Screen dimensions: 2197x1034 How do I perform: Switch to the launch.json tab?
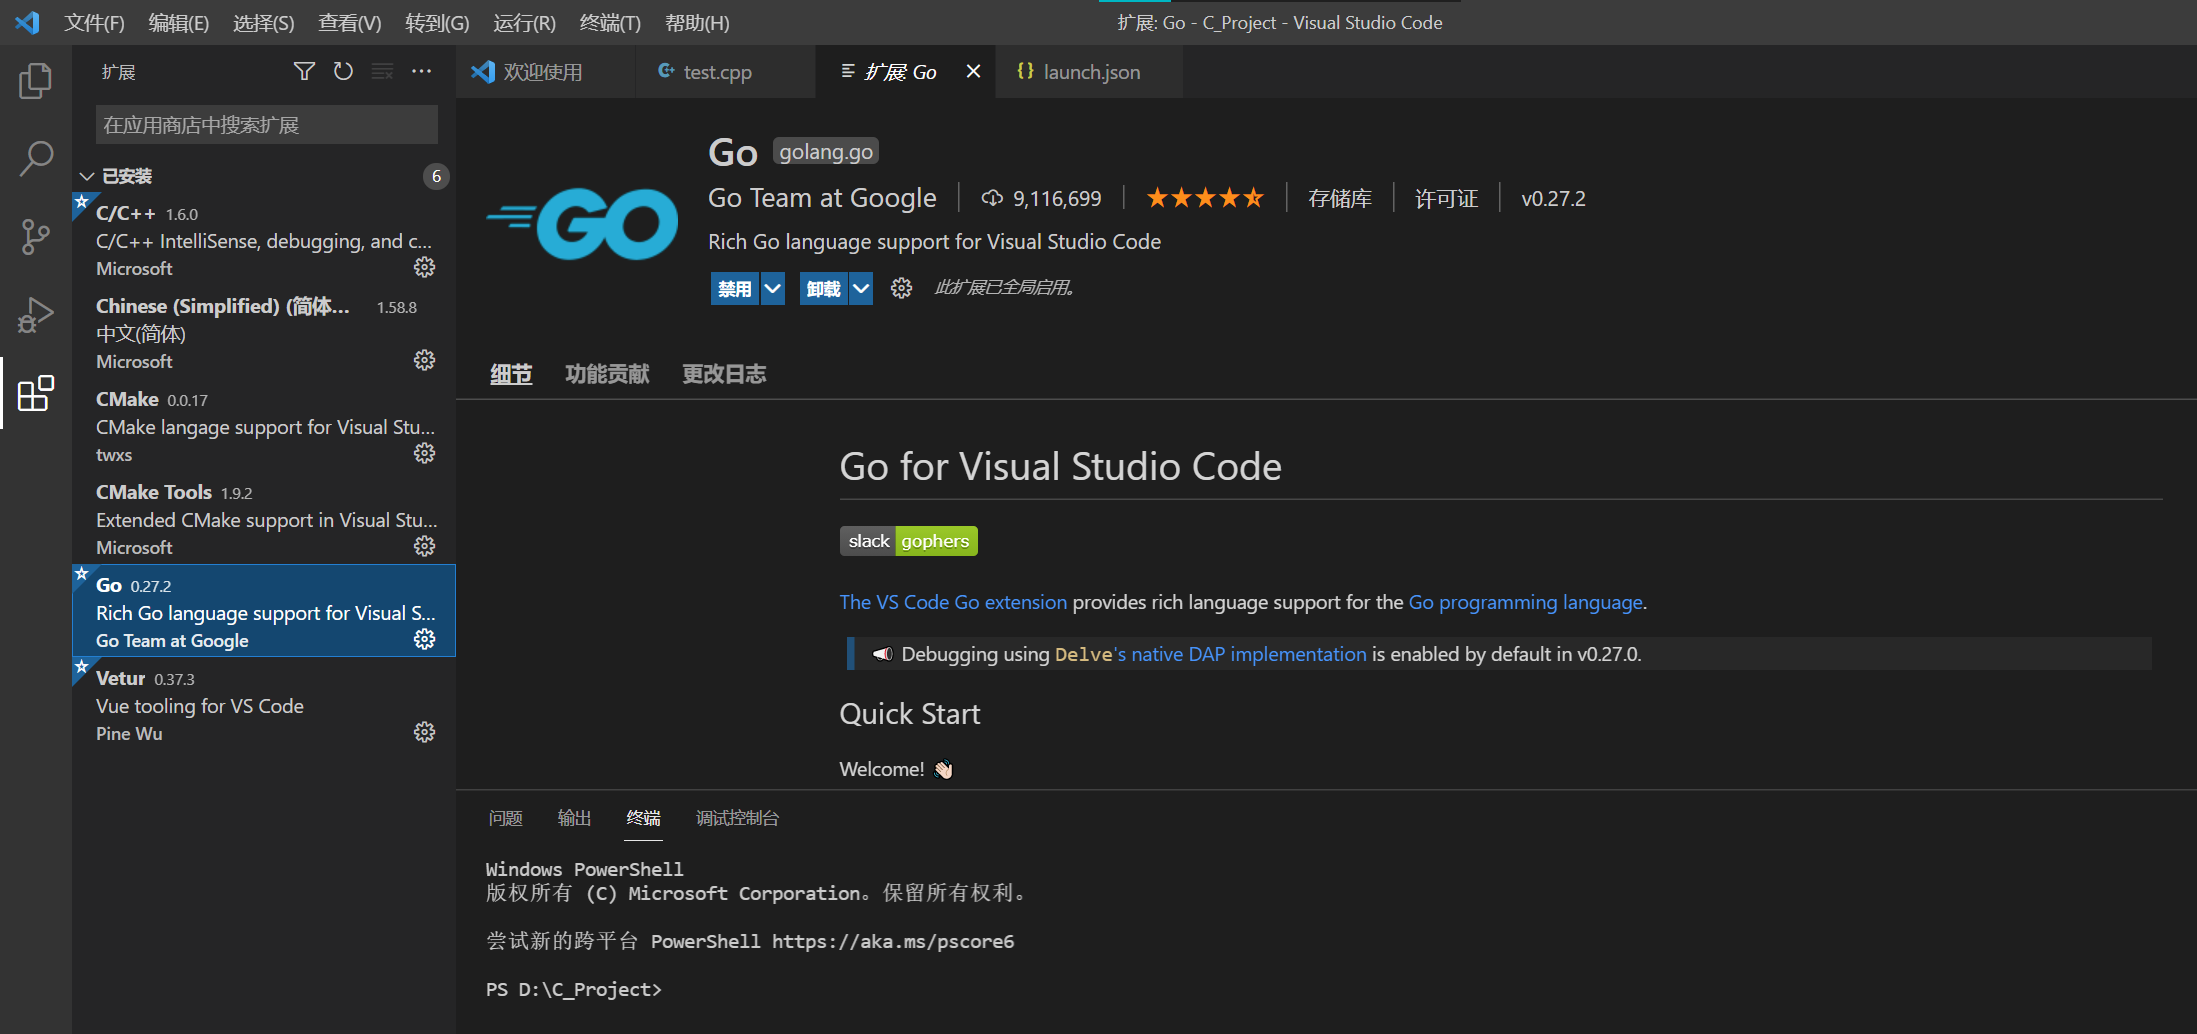[1089, 71]
